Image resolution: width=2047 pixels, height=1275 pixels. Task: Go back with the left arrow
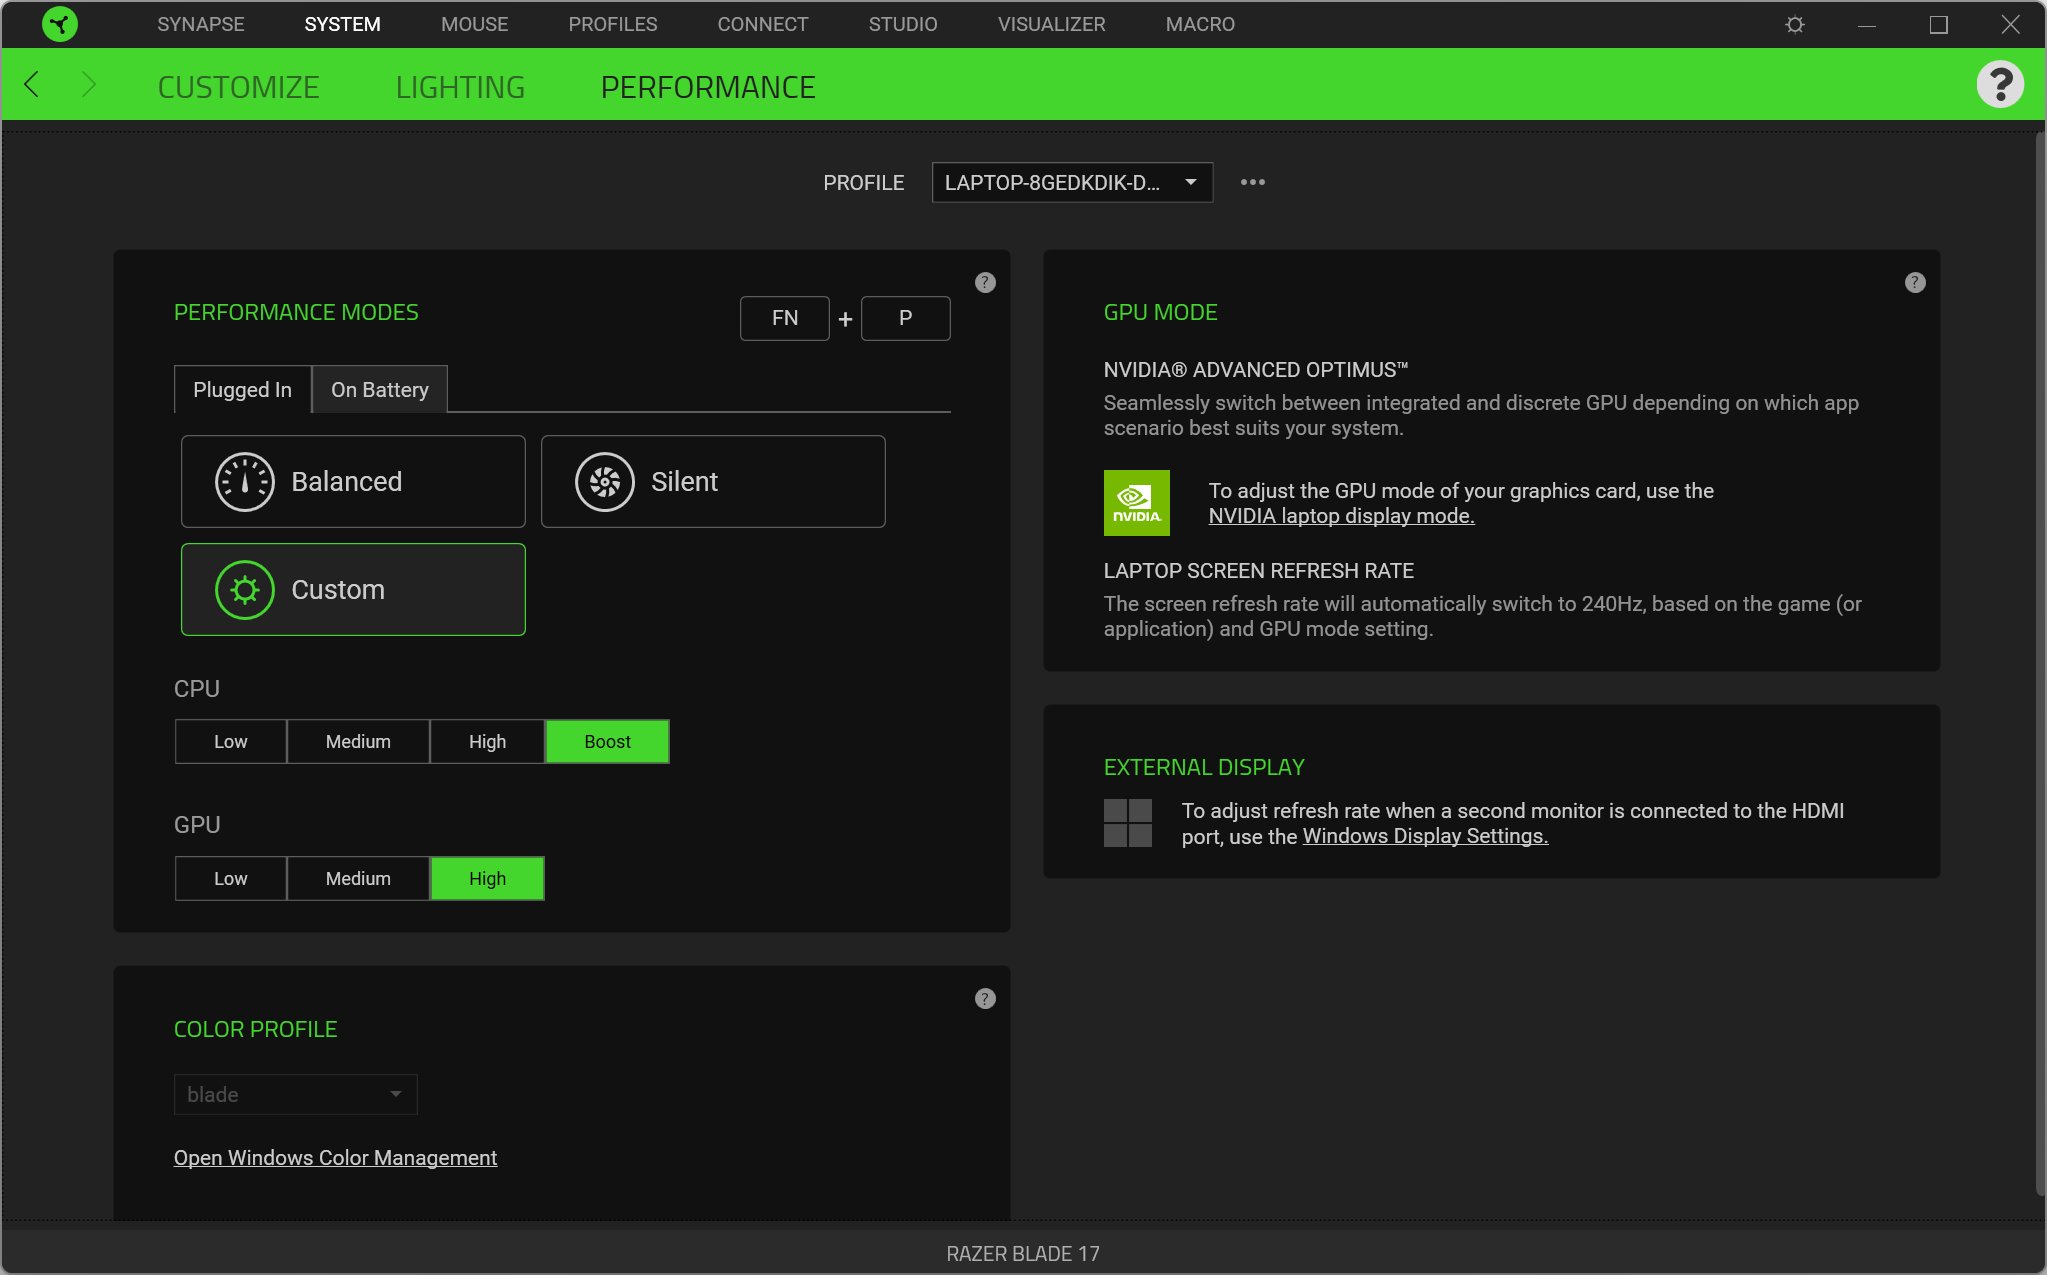click(x=32, y=85)
